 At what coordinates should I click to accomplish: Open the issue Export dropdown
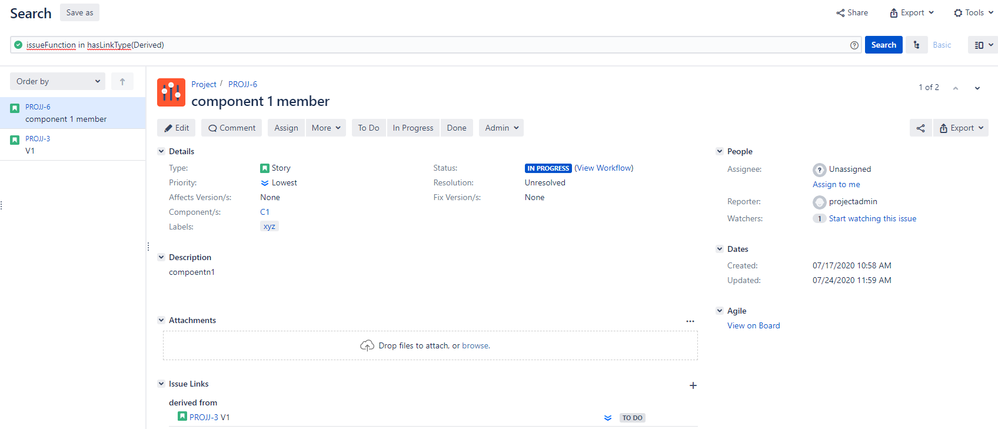pos(961,128)
